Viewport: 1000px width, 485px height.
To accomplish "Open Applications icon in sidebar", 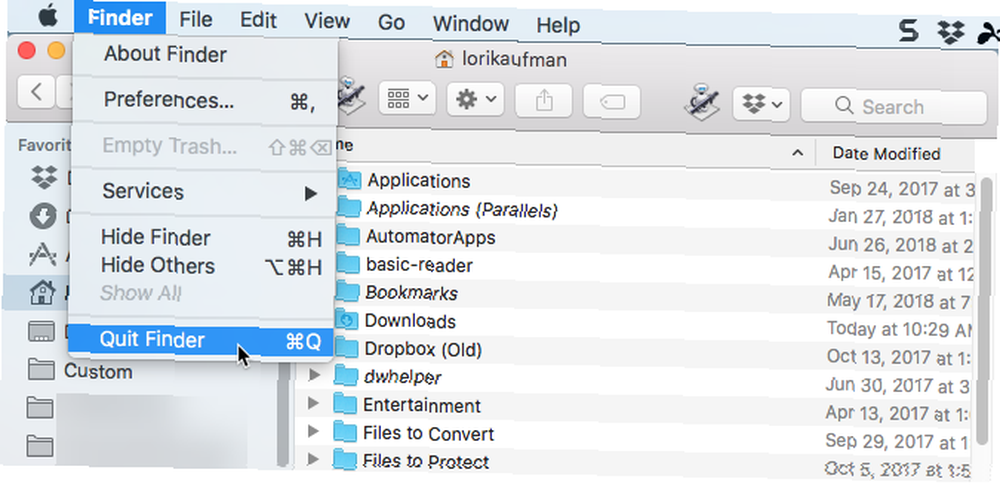I will coord(42,255).
